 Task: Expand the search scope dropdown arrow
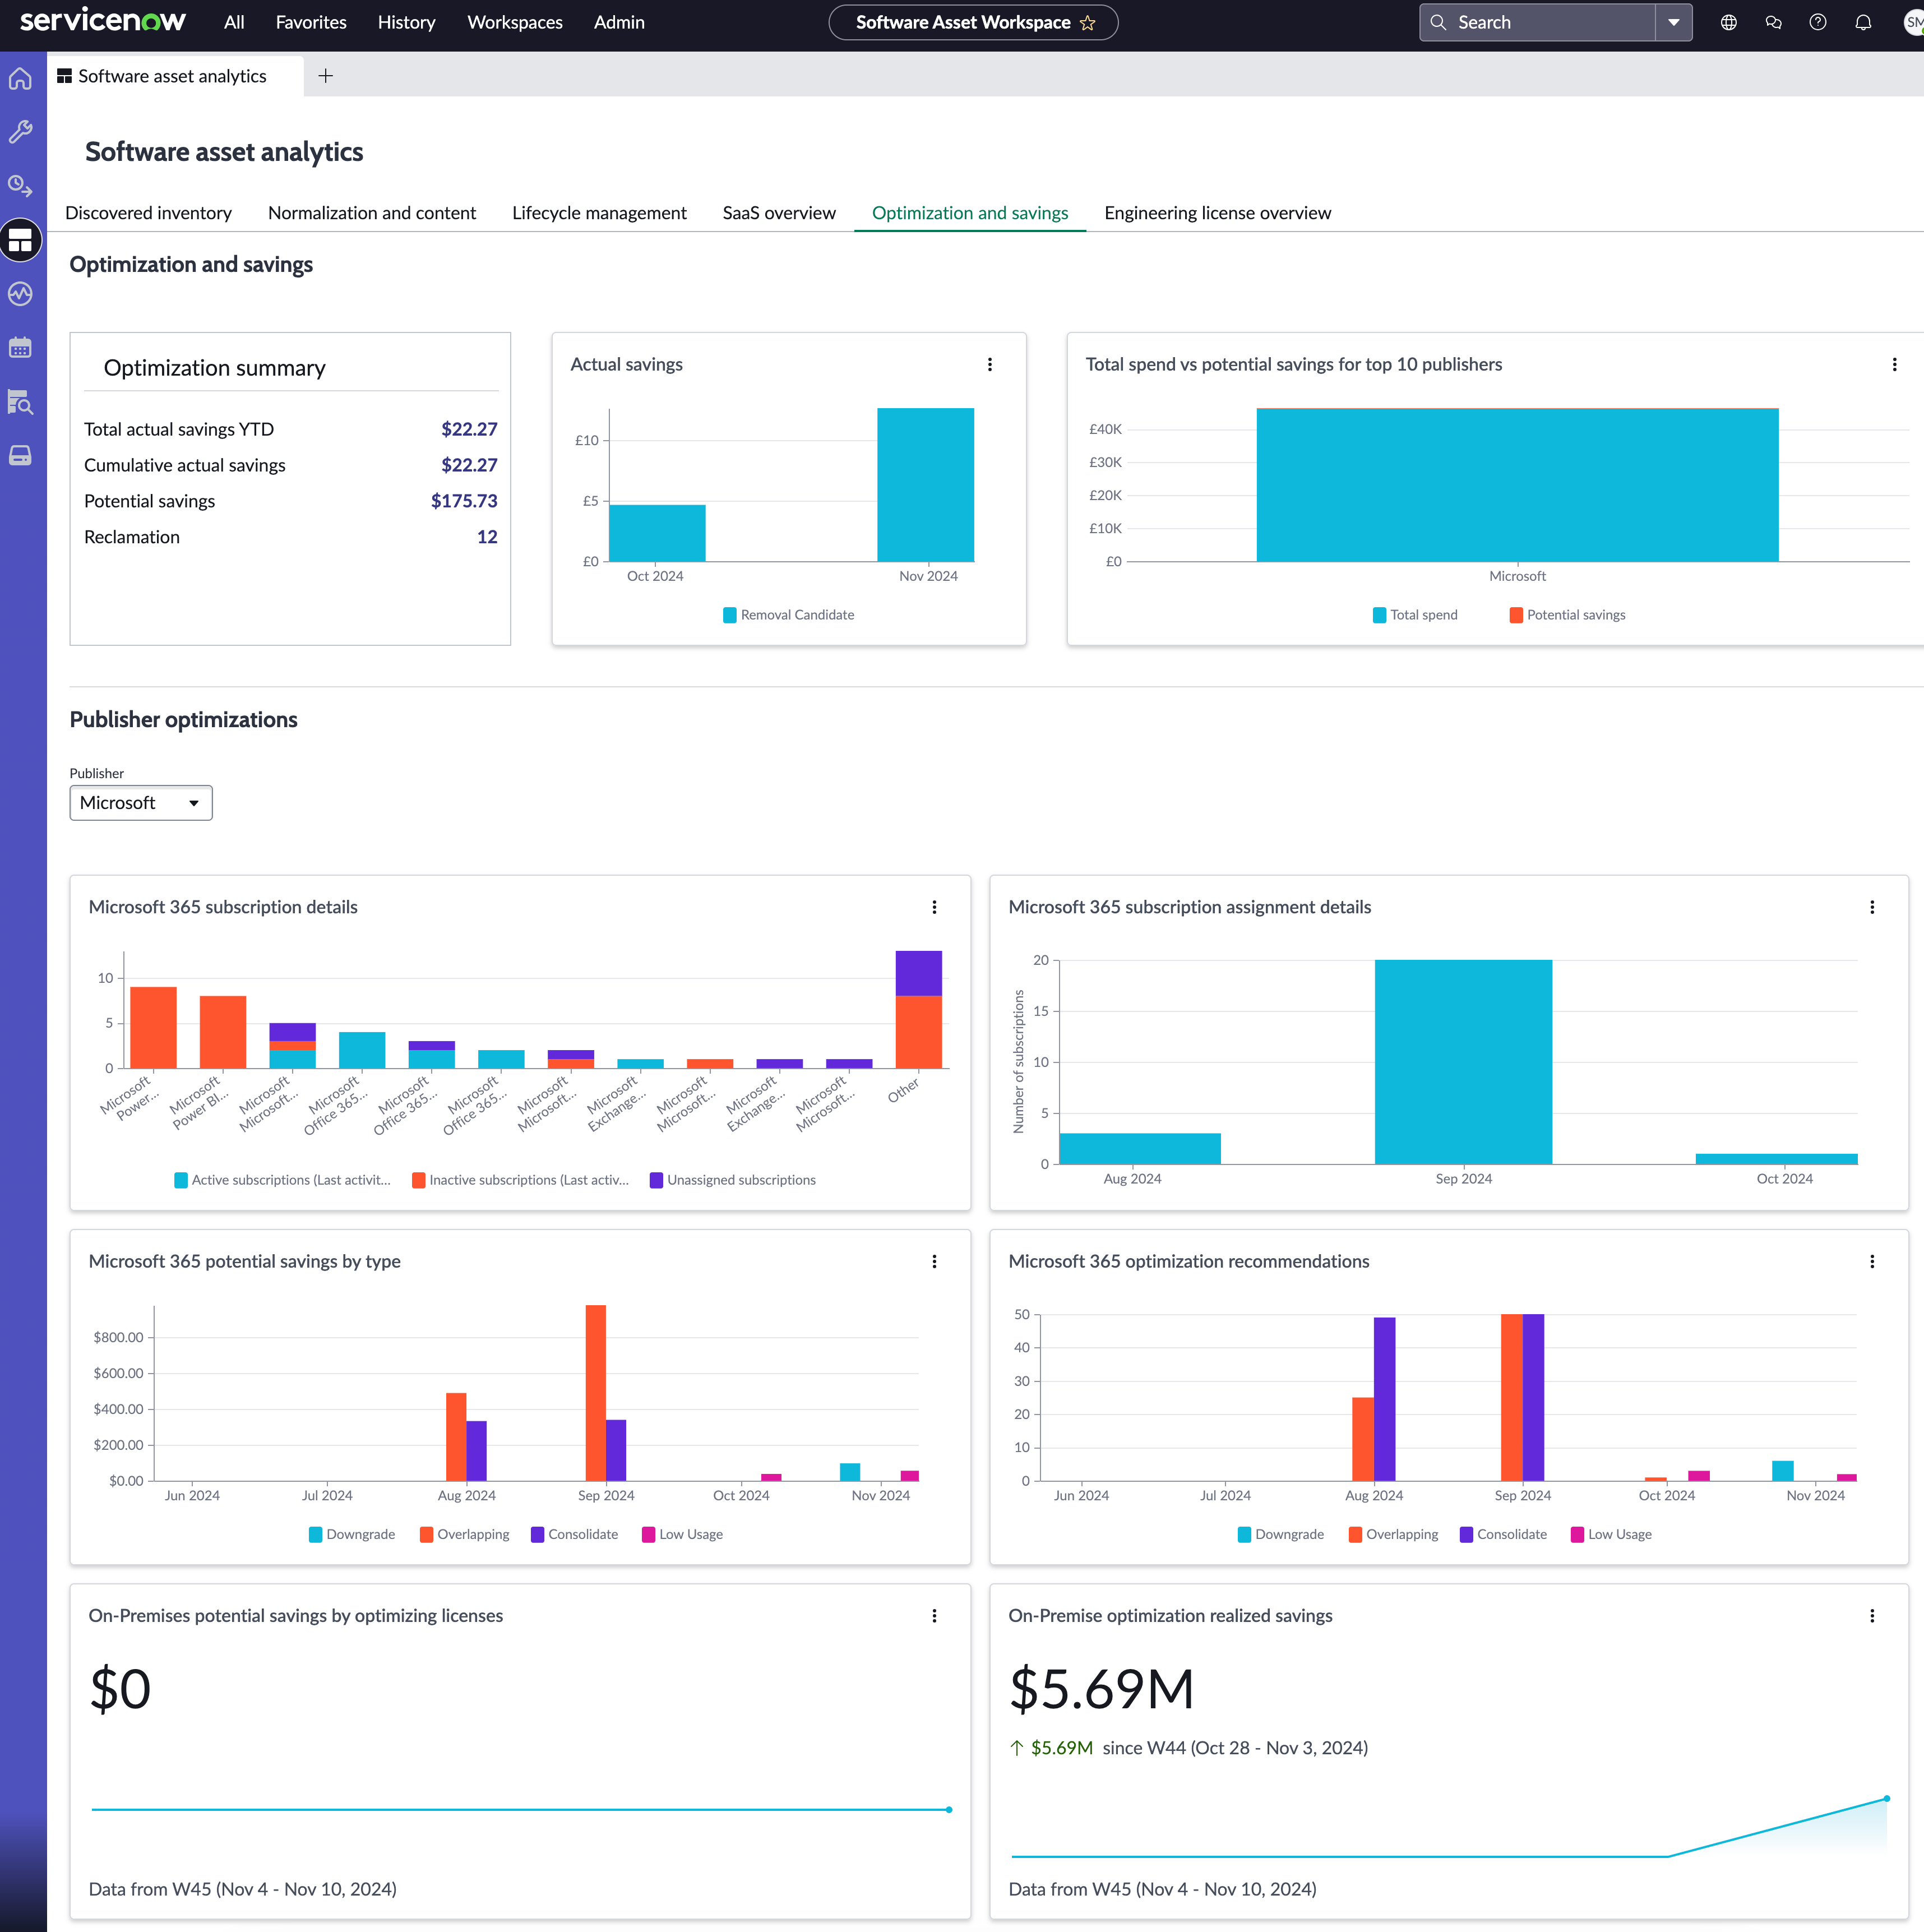click(x=1674, y=22)
